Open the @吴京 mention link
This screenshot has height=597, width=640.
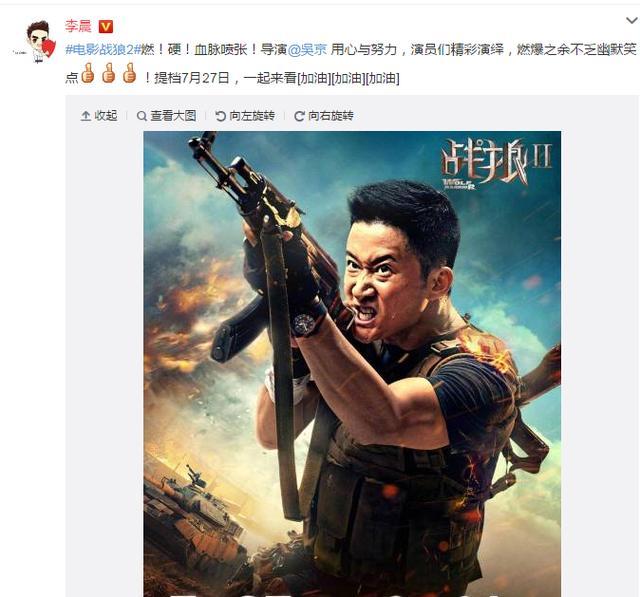(x=307, y=50)
